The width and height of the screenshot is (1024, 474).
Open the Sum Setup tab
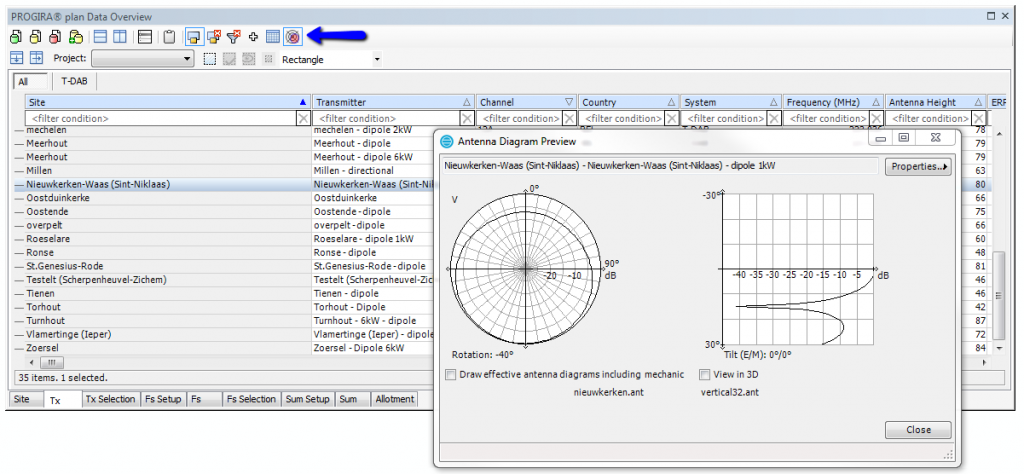click(x=308, y=399)
